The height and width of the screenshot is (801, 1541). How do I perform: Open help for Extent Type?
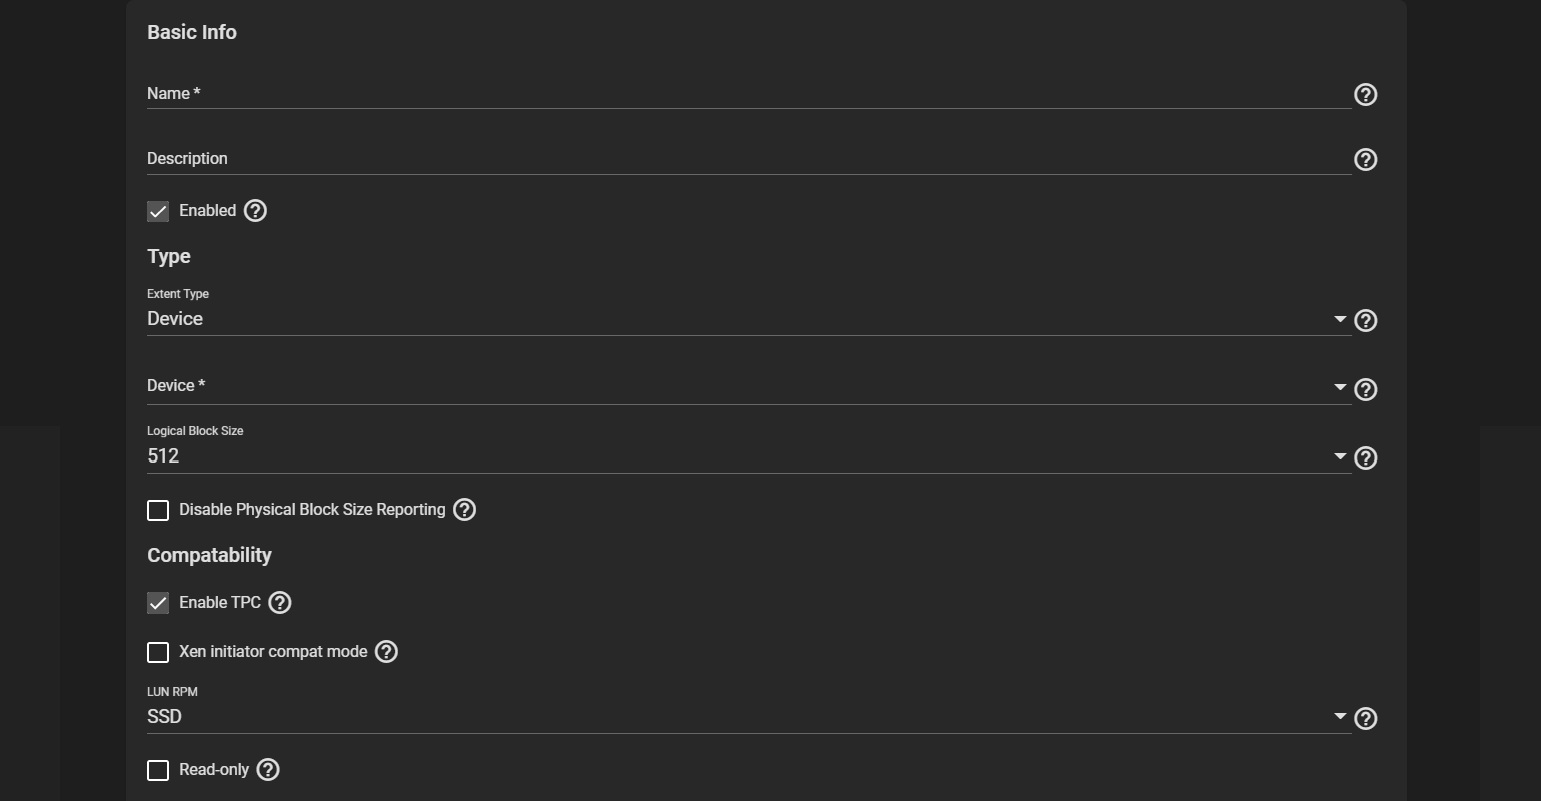(1365, 321)
